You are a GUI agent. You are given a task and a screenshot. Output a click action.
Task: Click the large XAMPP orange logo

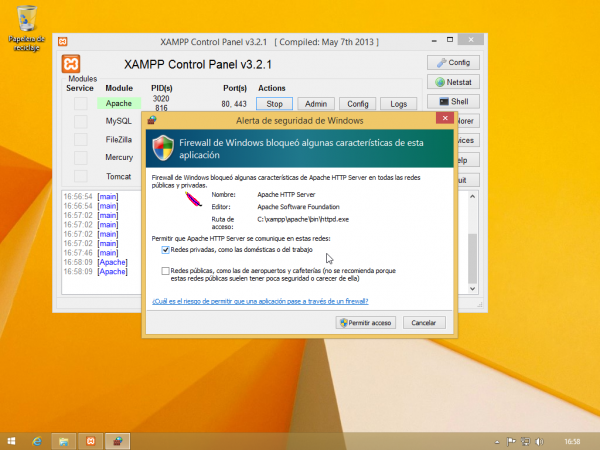click(x=71, y=64)
